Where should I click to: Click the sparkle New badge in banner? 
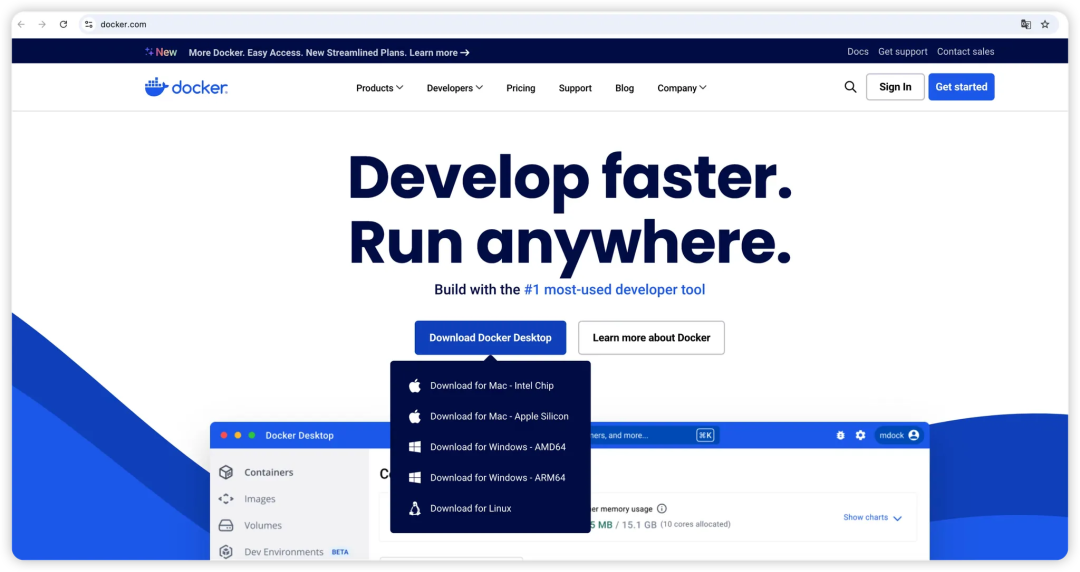[x=160, y=52]
